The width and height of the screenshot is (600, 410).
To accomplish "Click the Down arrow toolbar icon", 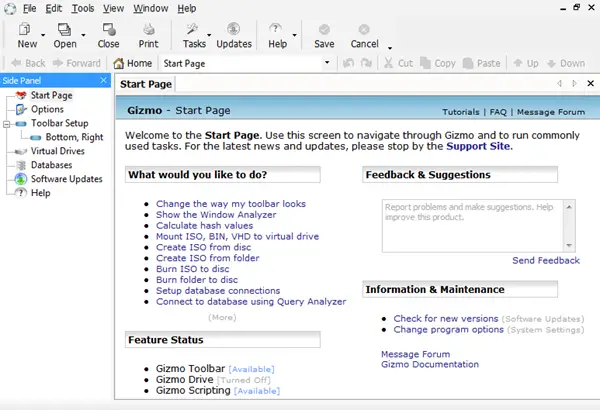I will 551,63.
